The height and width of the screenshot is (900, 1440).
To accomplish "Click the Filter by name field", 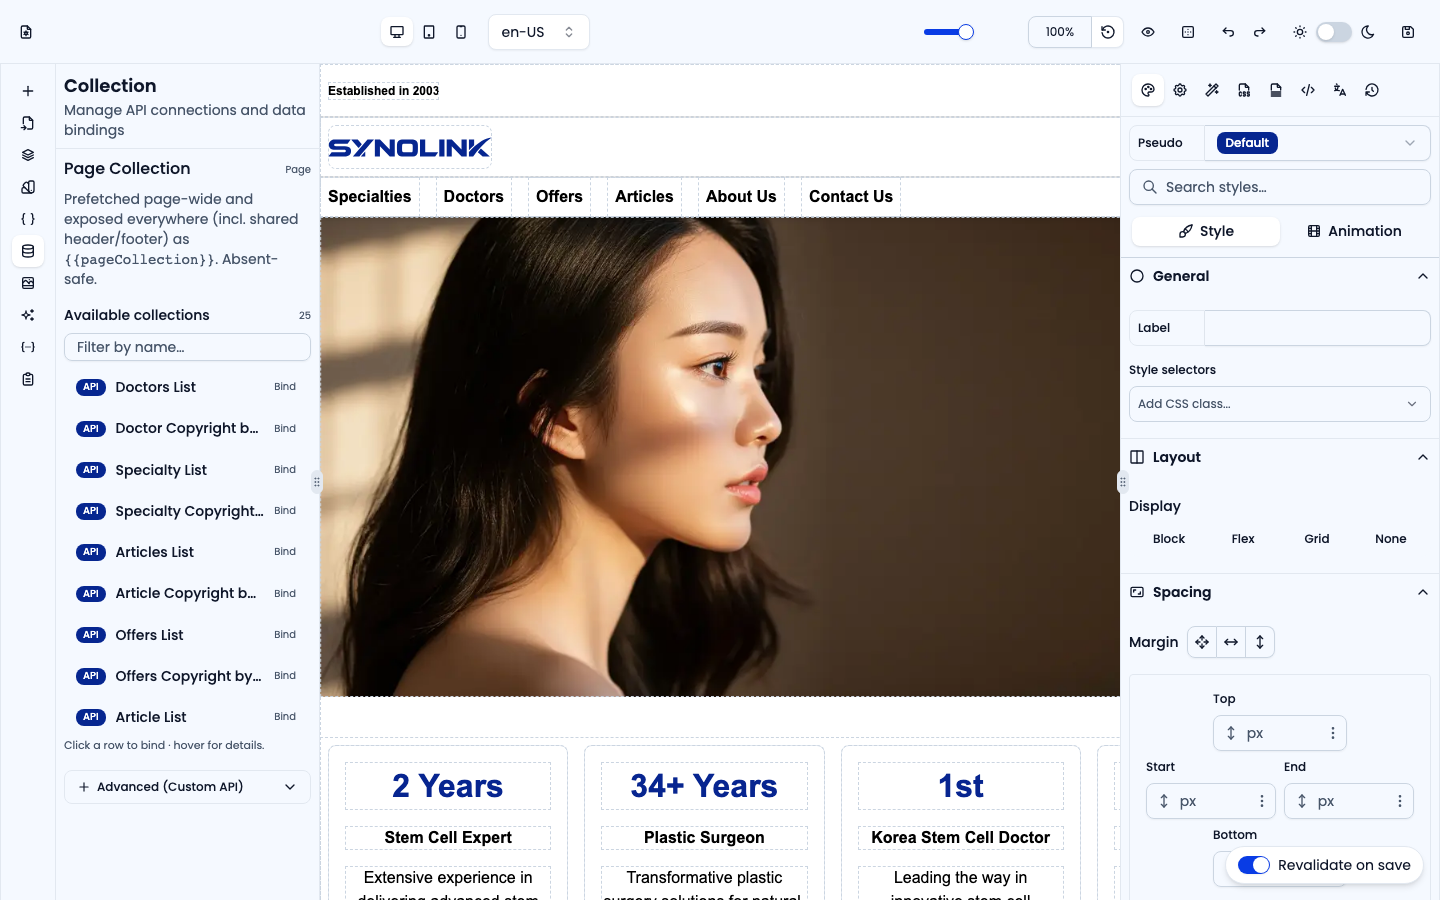I will click(x=187, y=347).
